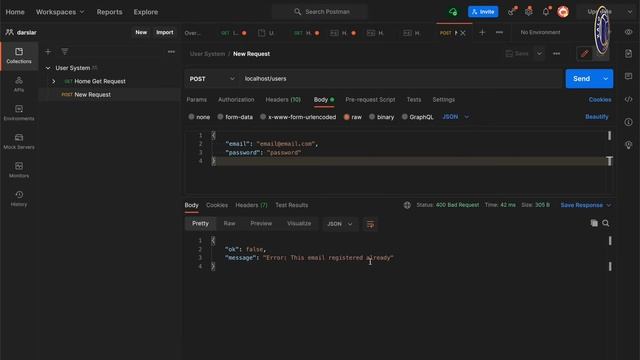
Task: Click the environment quick look eye icon
Action: tap(628, 32)
